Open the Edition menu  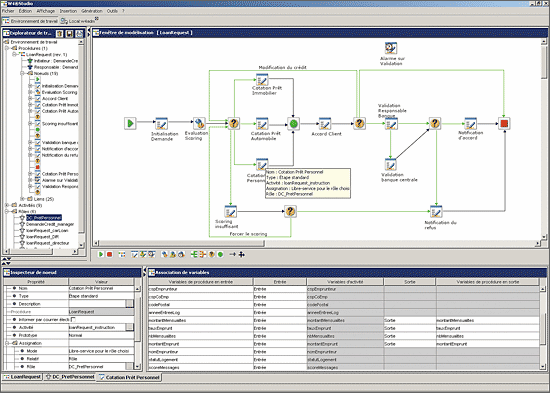point(25,11)
